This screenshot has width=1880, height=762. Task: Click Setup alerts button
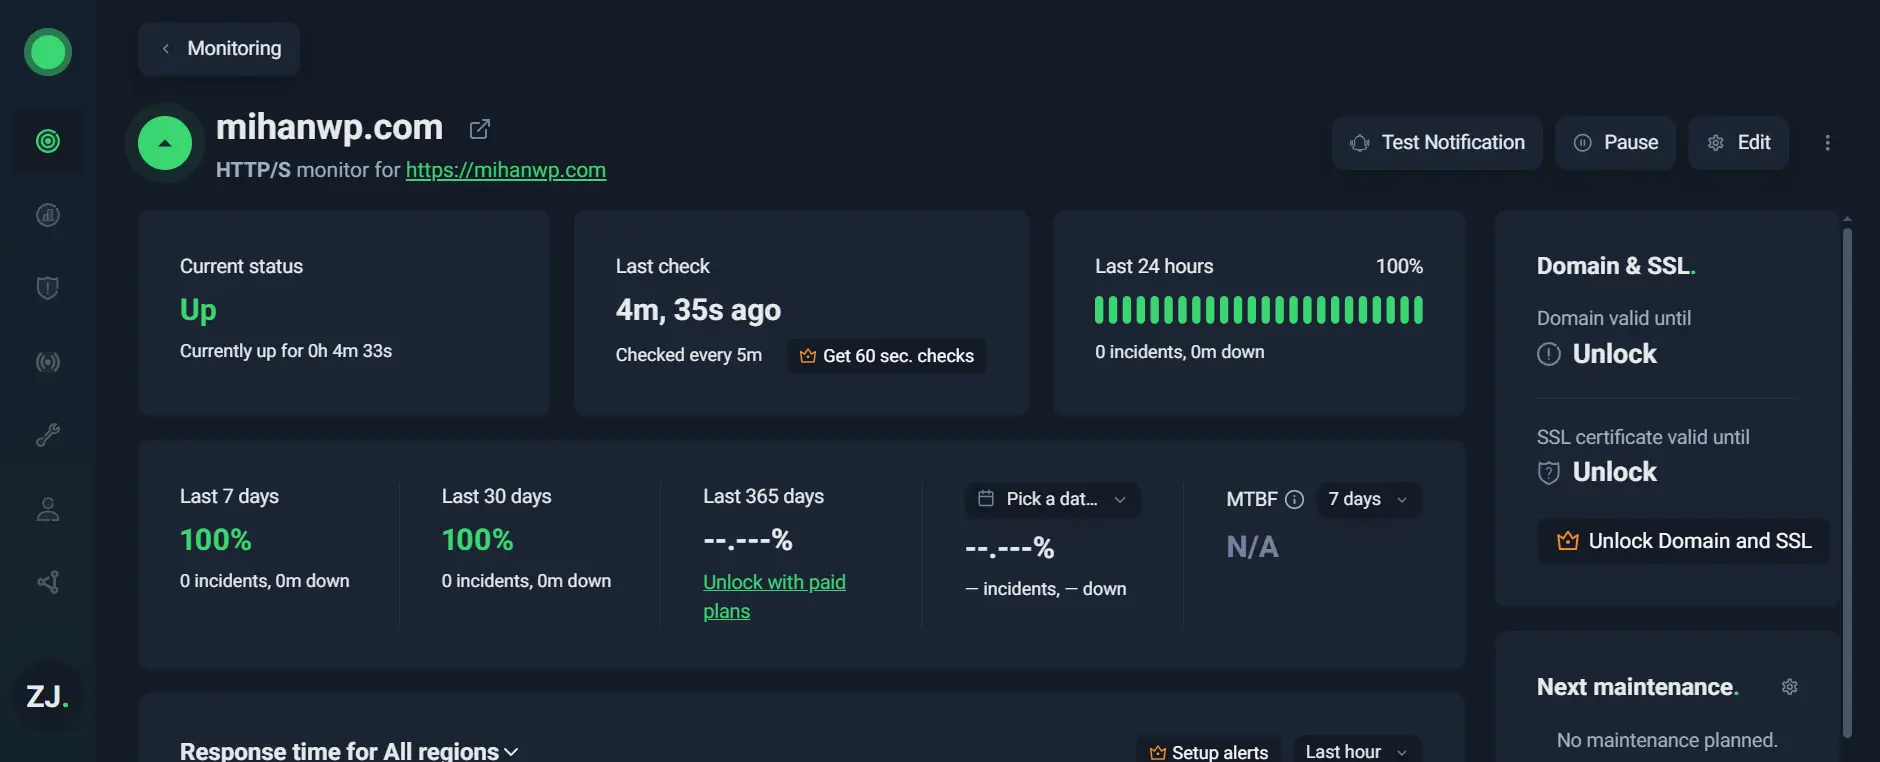click(x=1209, y=752)
